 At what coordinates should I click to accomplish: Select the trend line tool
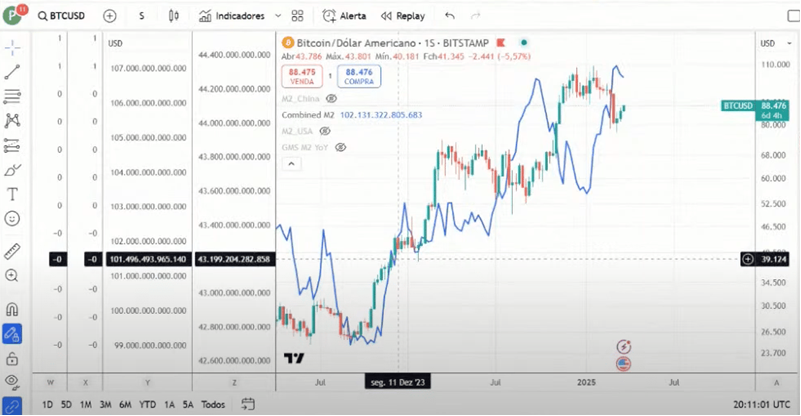(12, 72)
